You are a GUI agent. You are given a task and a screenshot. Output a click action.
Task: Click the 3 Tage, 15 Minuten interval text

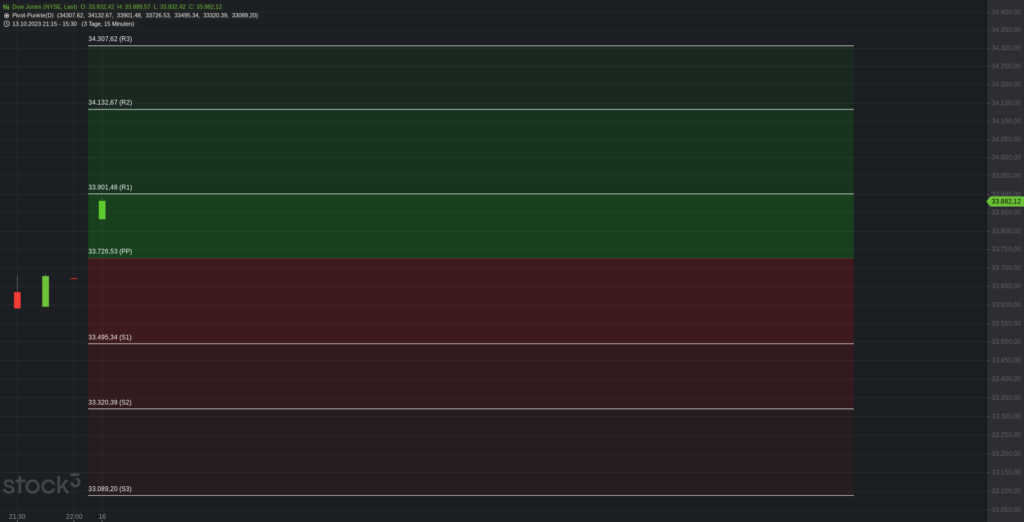click(108, 24)
